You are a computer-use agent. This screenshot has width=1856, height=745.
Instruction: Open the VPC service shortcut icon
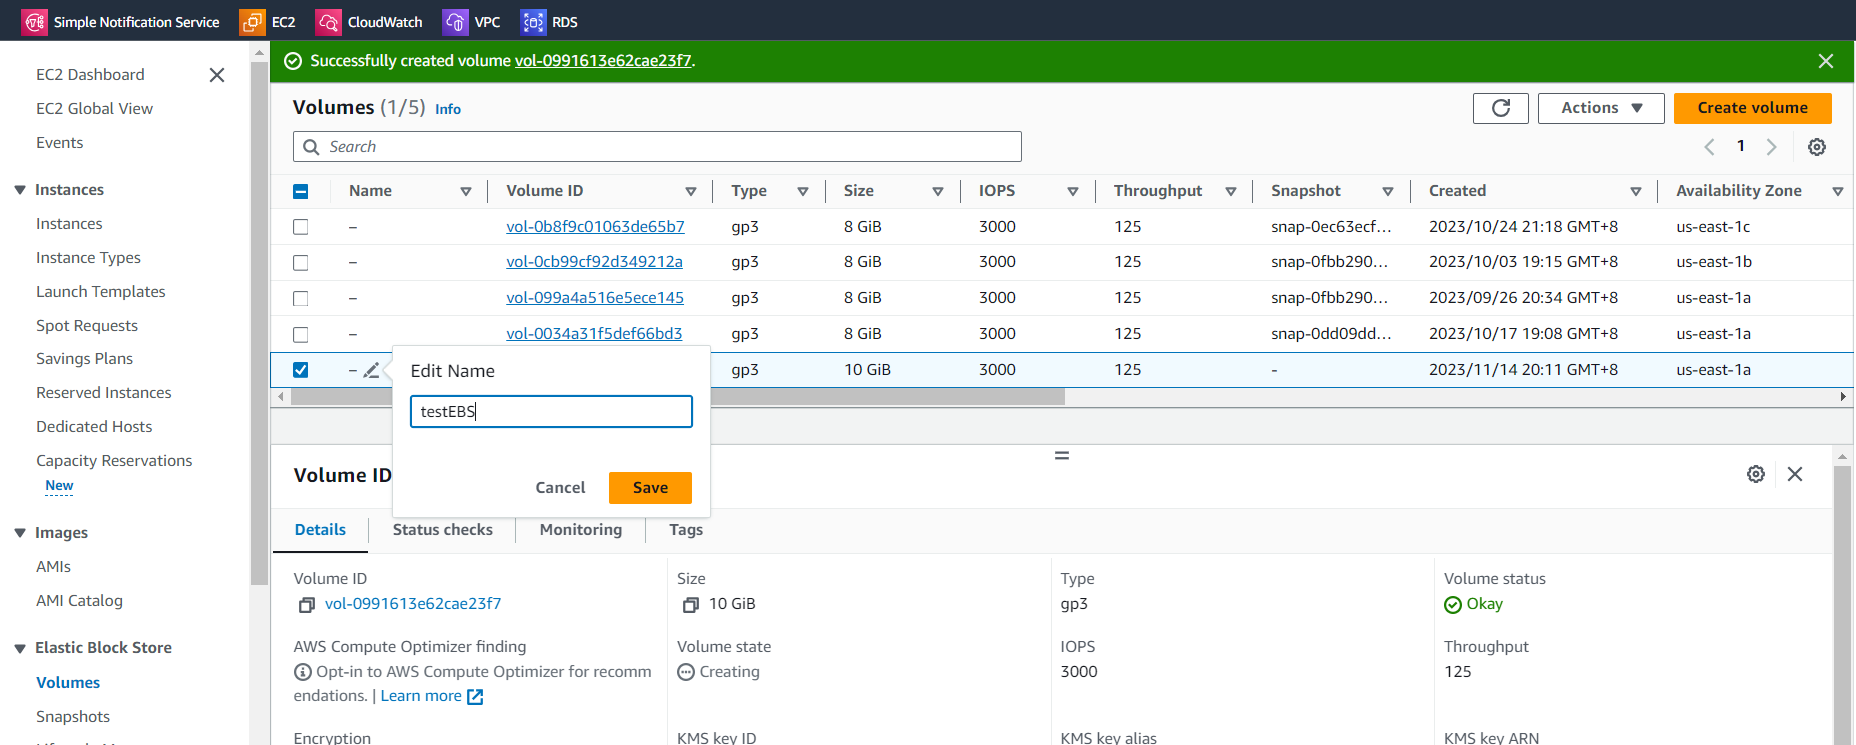point(455,22)
